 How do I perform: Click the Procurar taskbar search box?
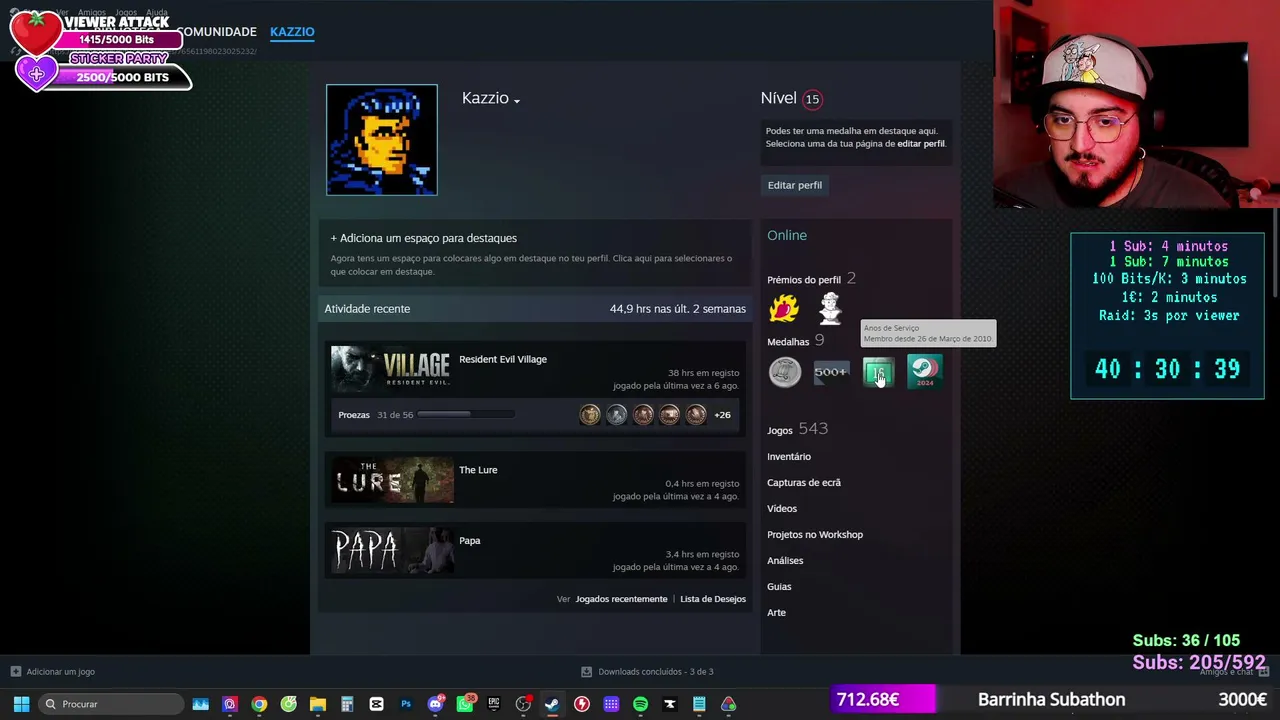pos(110,704)
